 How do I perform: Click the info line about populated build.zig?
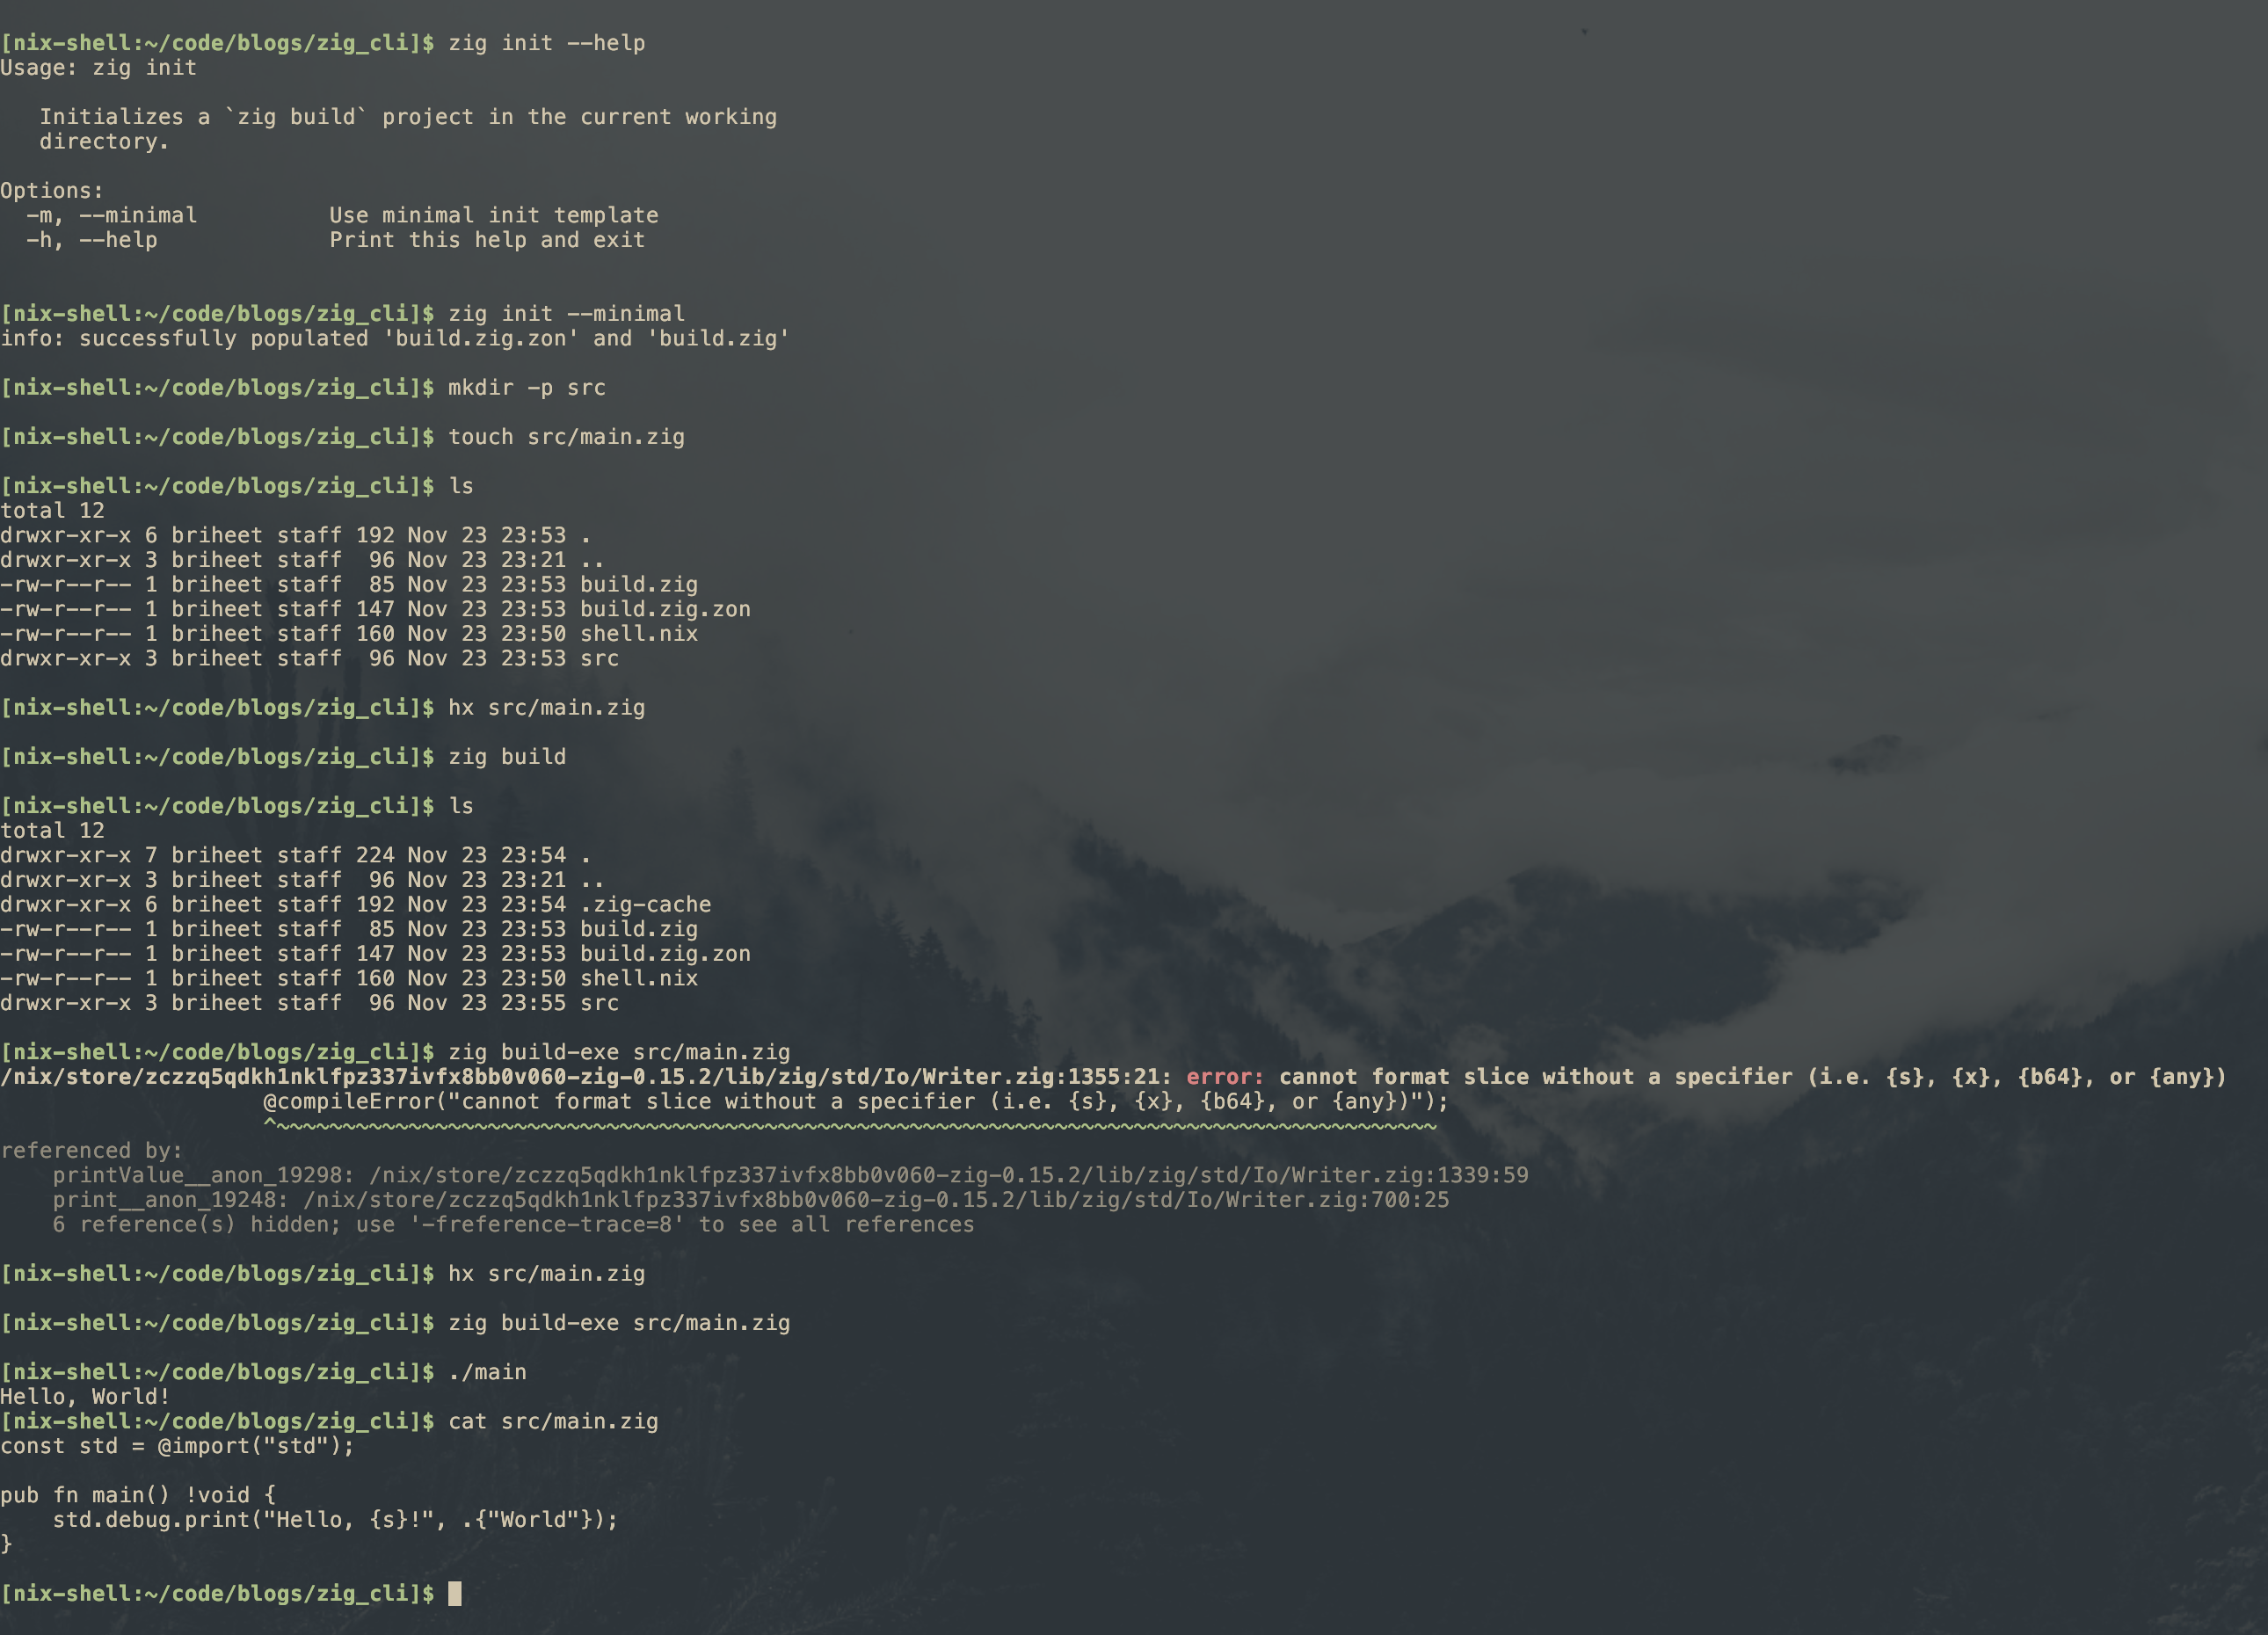click(395, 338)
